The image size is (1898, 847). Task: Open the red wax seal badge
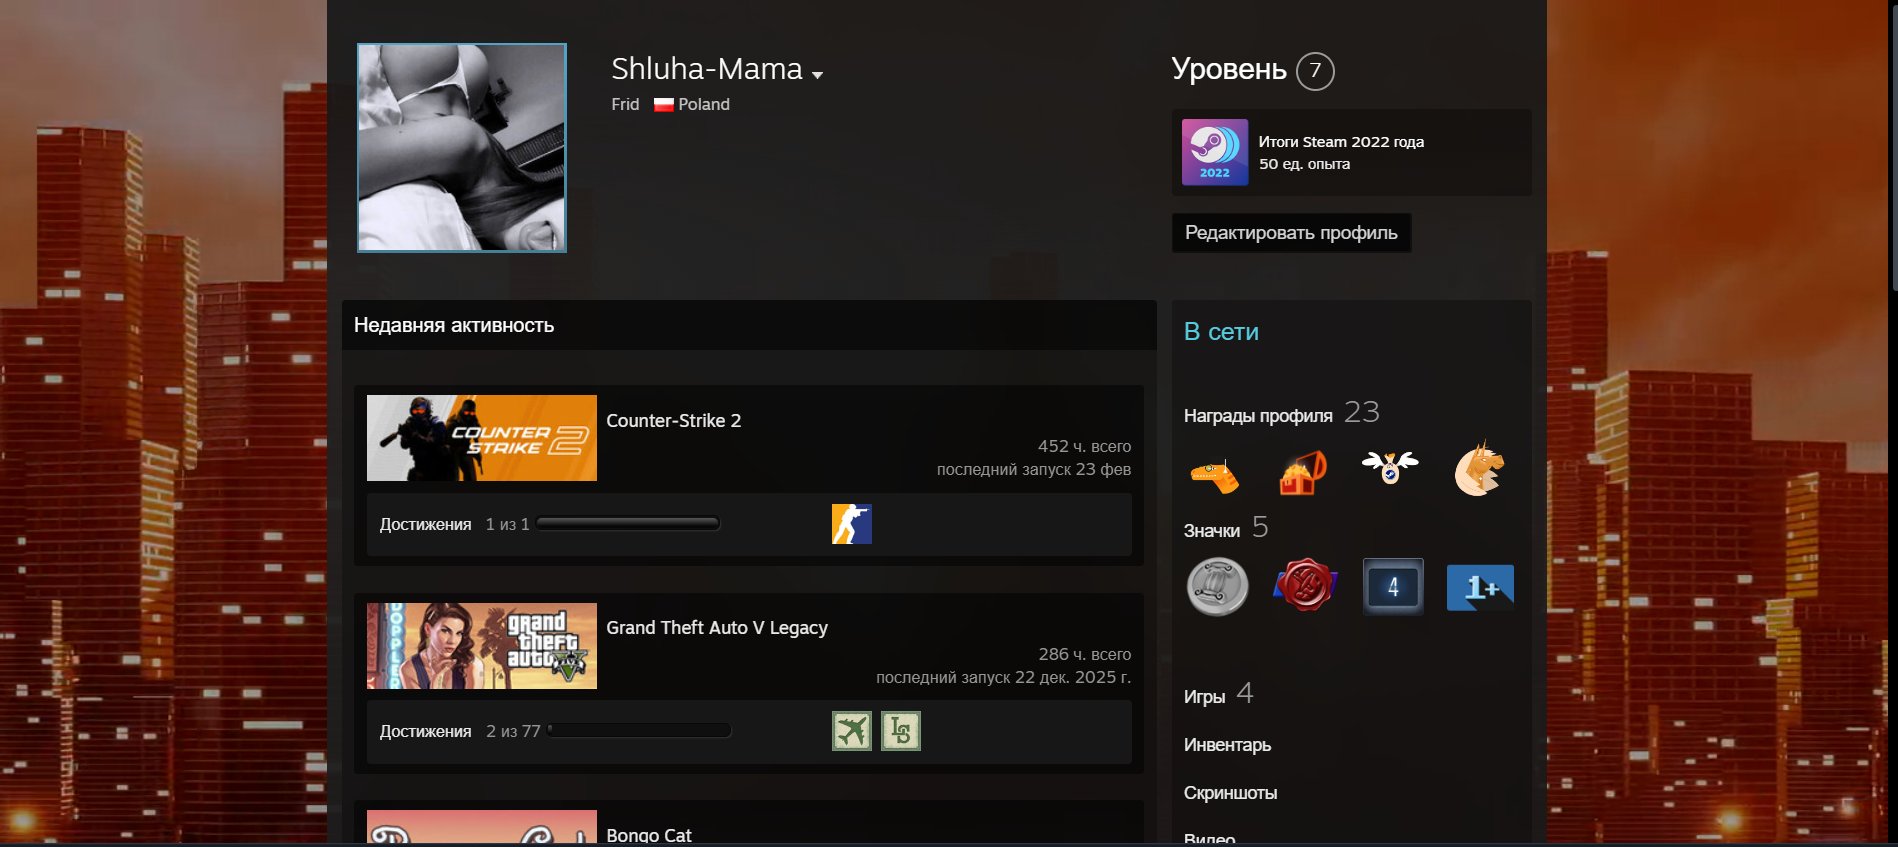1305,586
